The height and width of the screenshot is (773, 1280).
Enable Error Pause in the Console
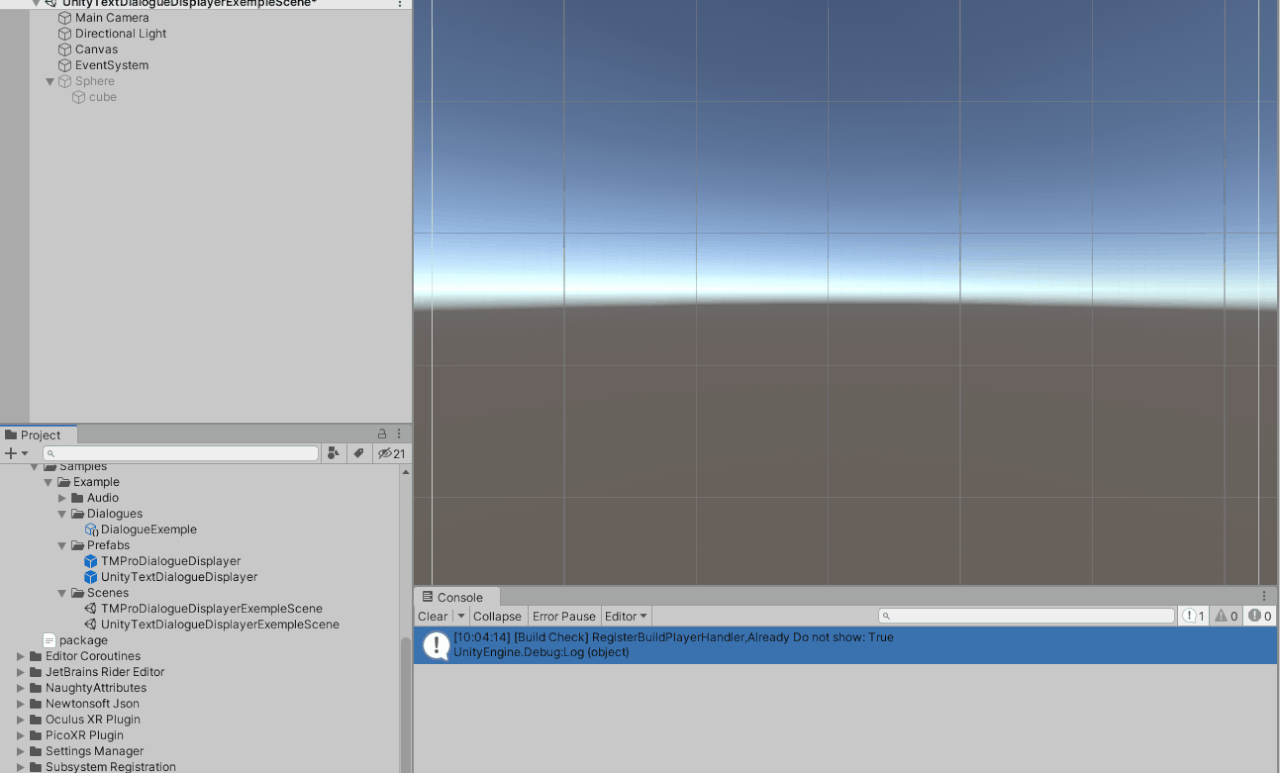[563, 616]
